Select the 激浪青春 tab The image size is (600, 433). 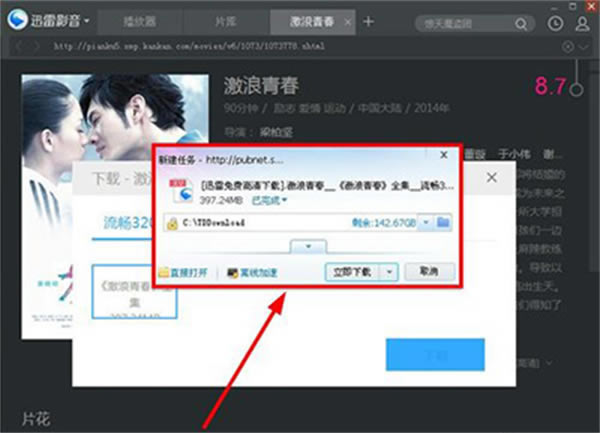(x=311, y=22)
